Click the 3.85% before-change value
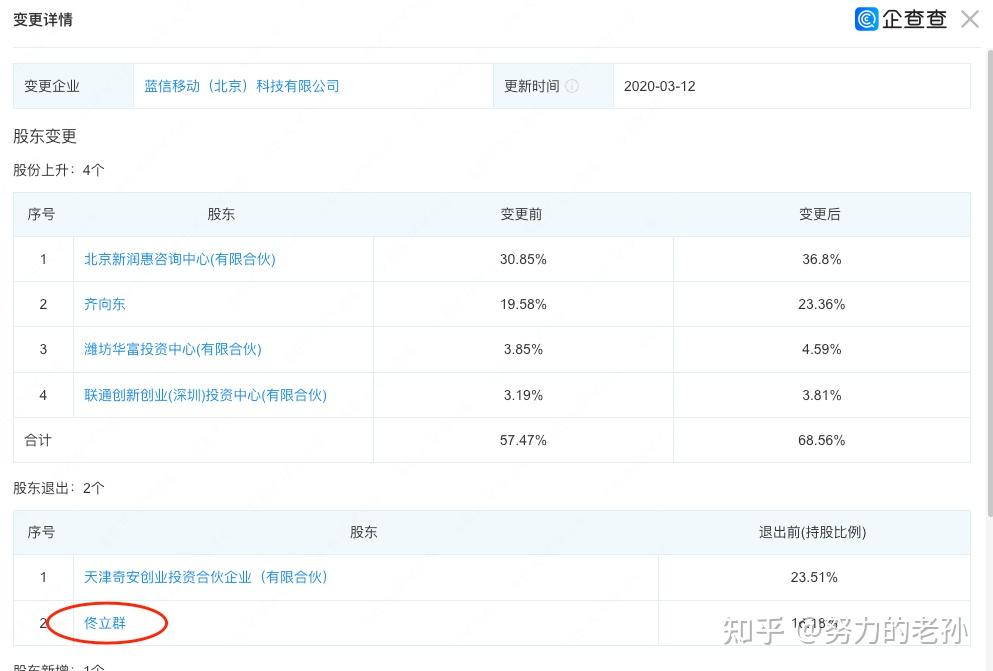 click(x=523, y=349)
